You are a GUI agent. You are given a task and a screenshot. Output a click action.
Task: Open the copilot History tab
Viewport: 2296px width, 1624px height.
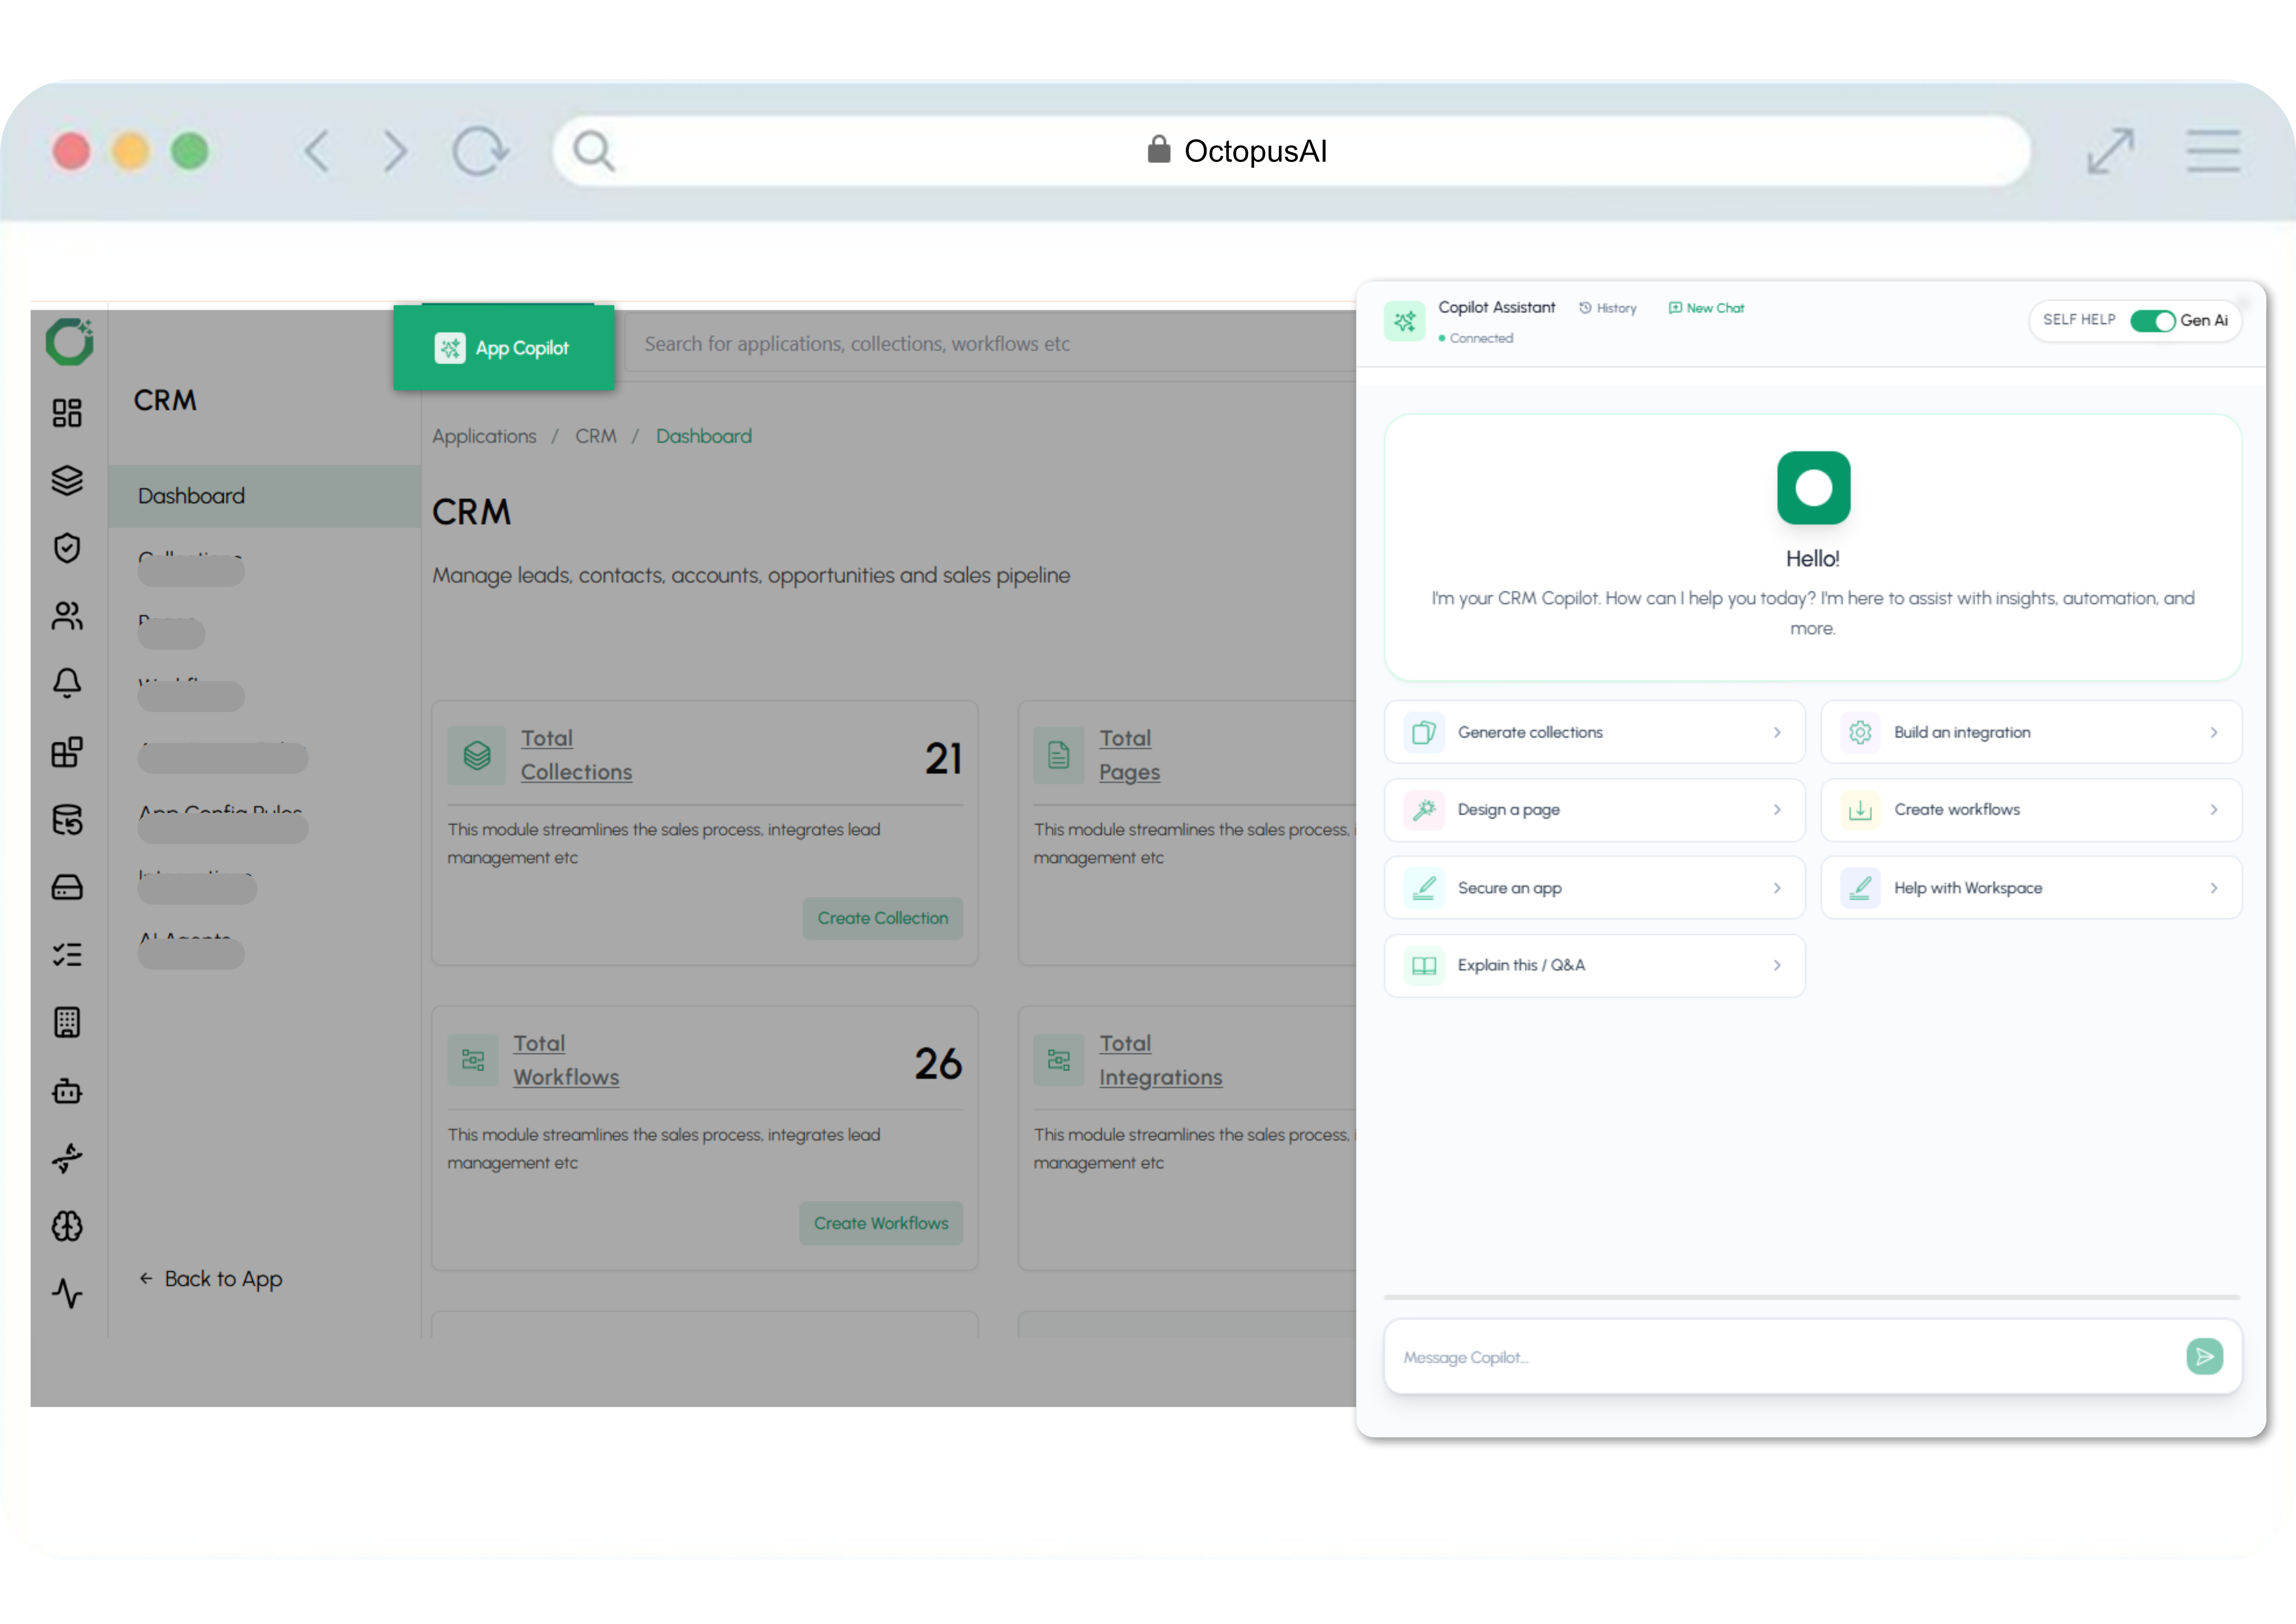tap(1608, 308)
